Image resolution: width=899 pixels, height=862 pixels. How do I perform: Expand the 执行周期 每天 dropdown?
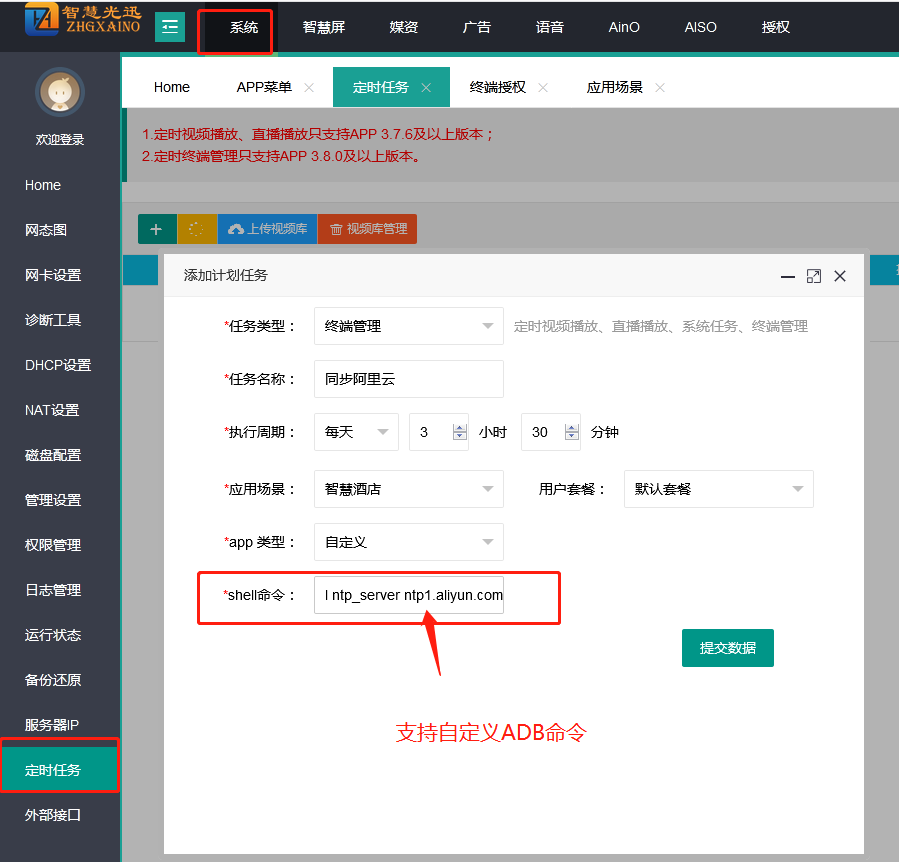356,432
